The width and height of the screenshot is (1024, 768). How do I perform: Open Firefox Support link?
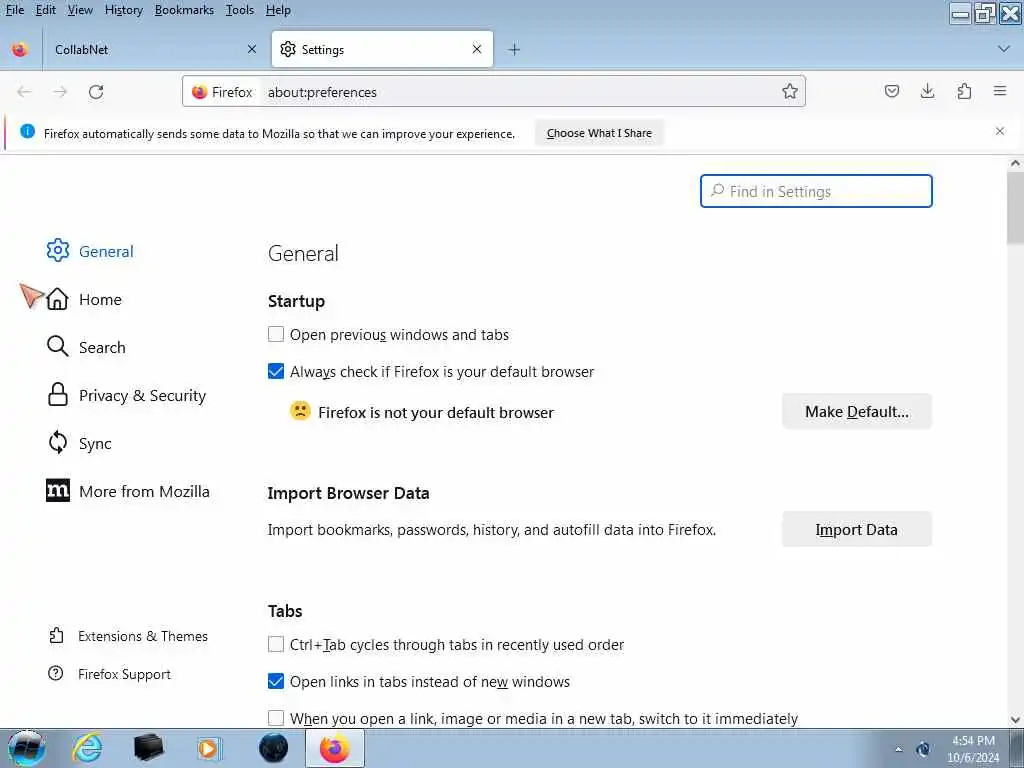109,674
